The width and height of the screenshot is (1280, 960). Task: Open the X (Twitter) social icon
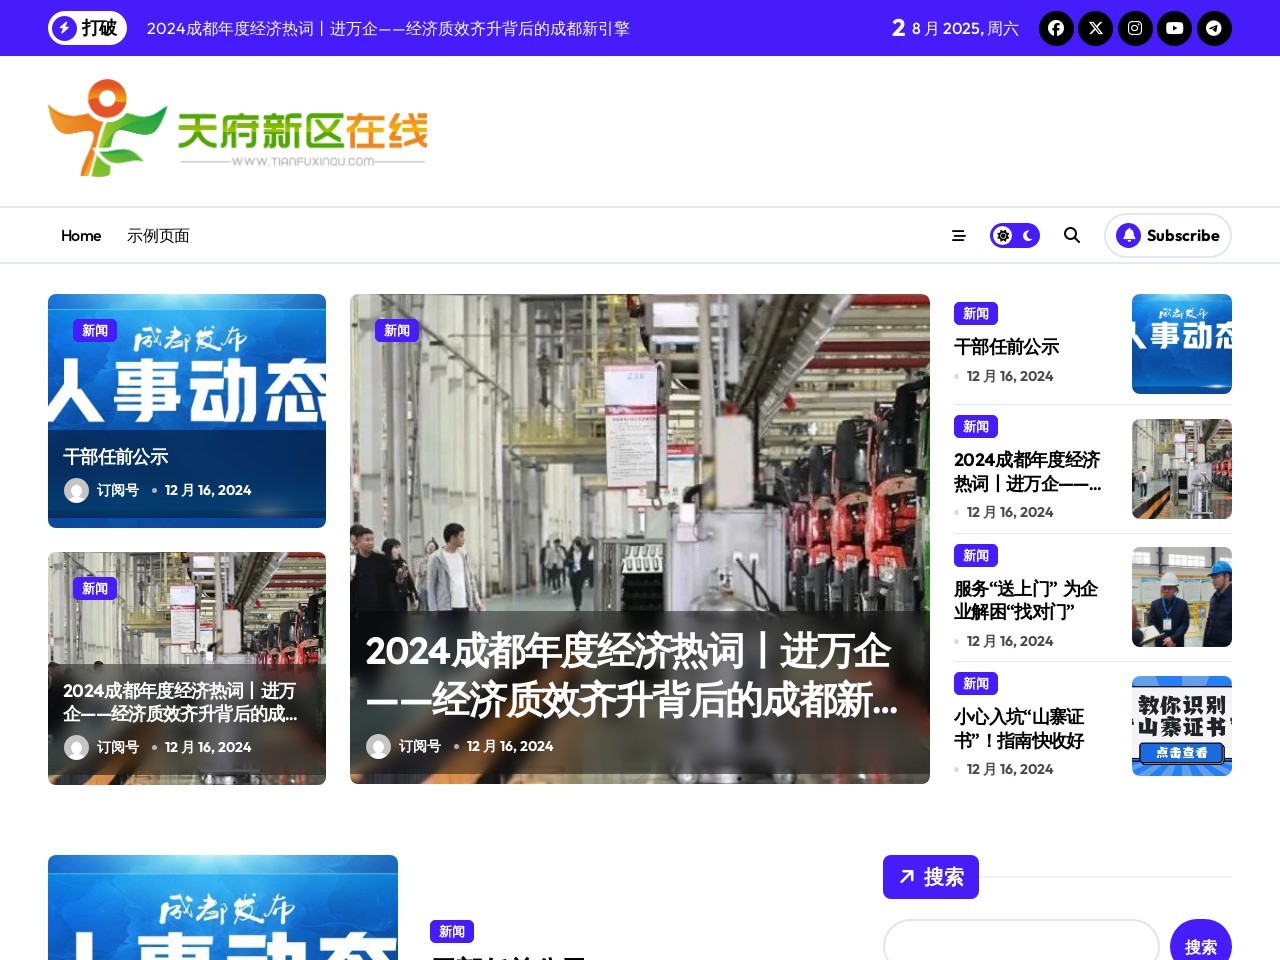pos(1095,28)
